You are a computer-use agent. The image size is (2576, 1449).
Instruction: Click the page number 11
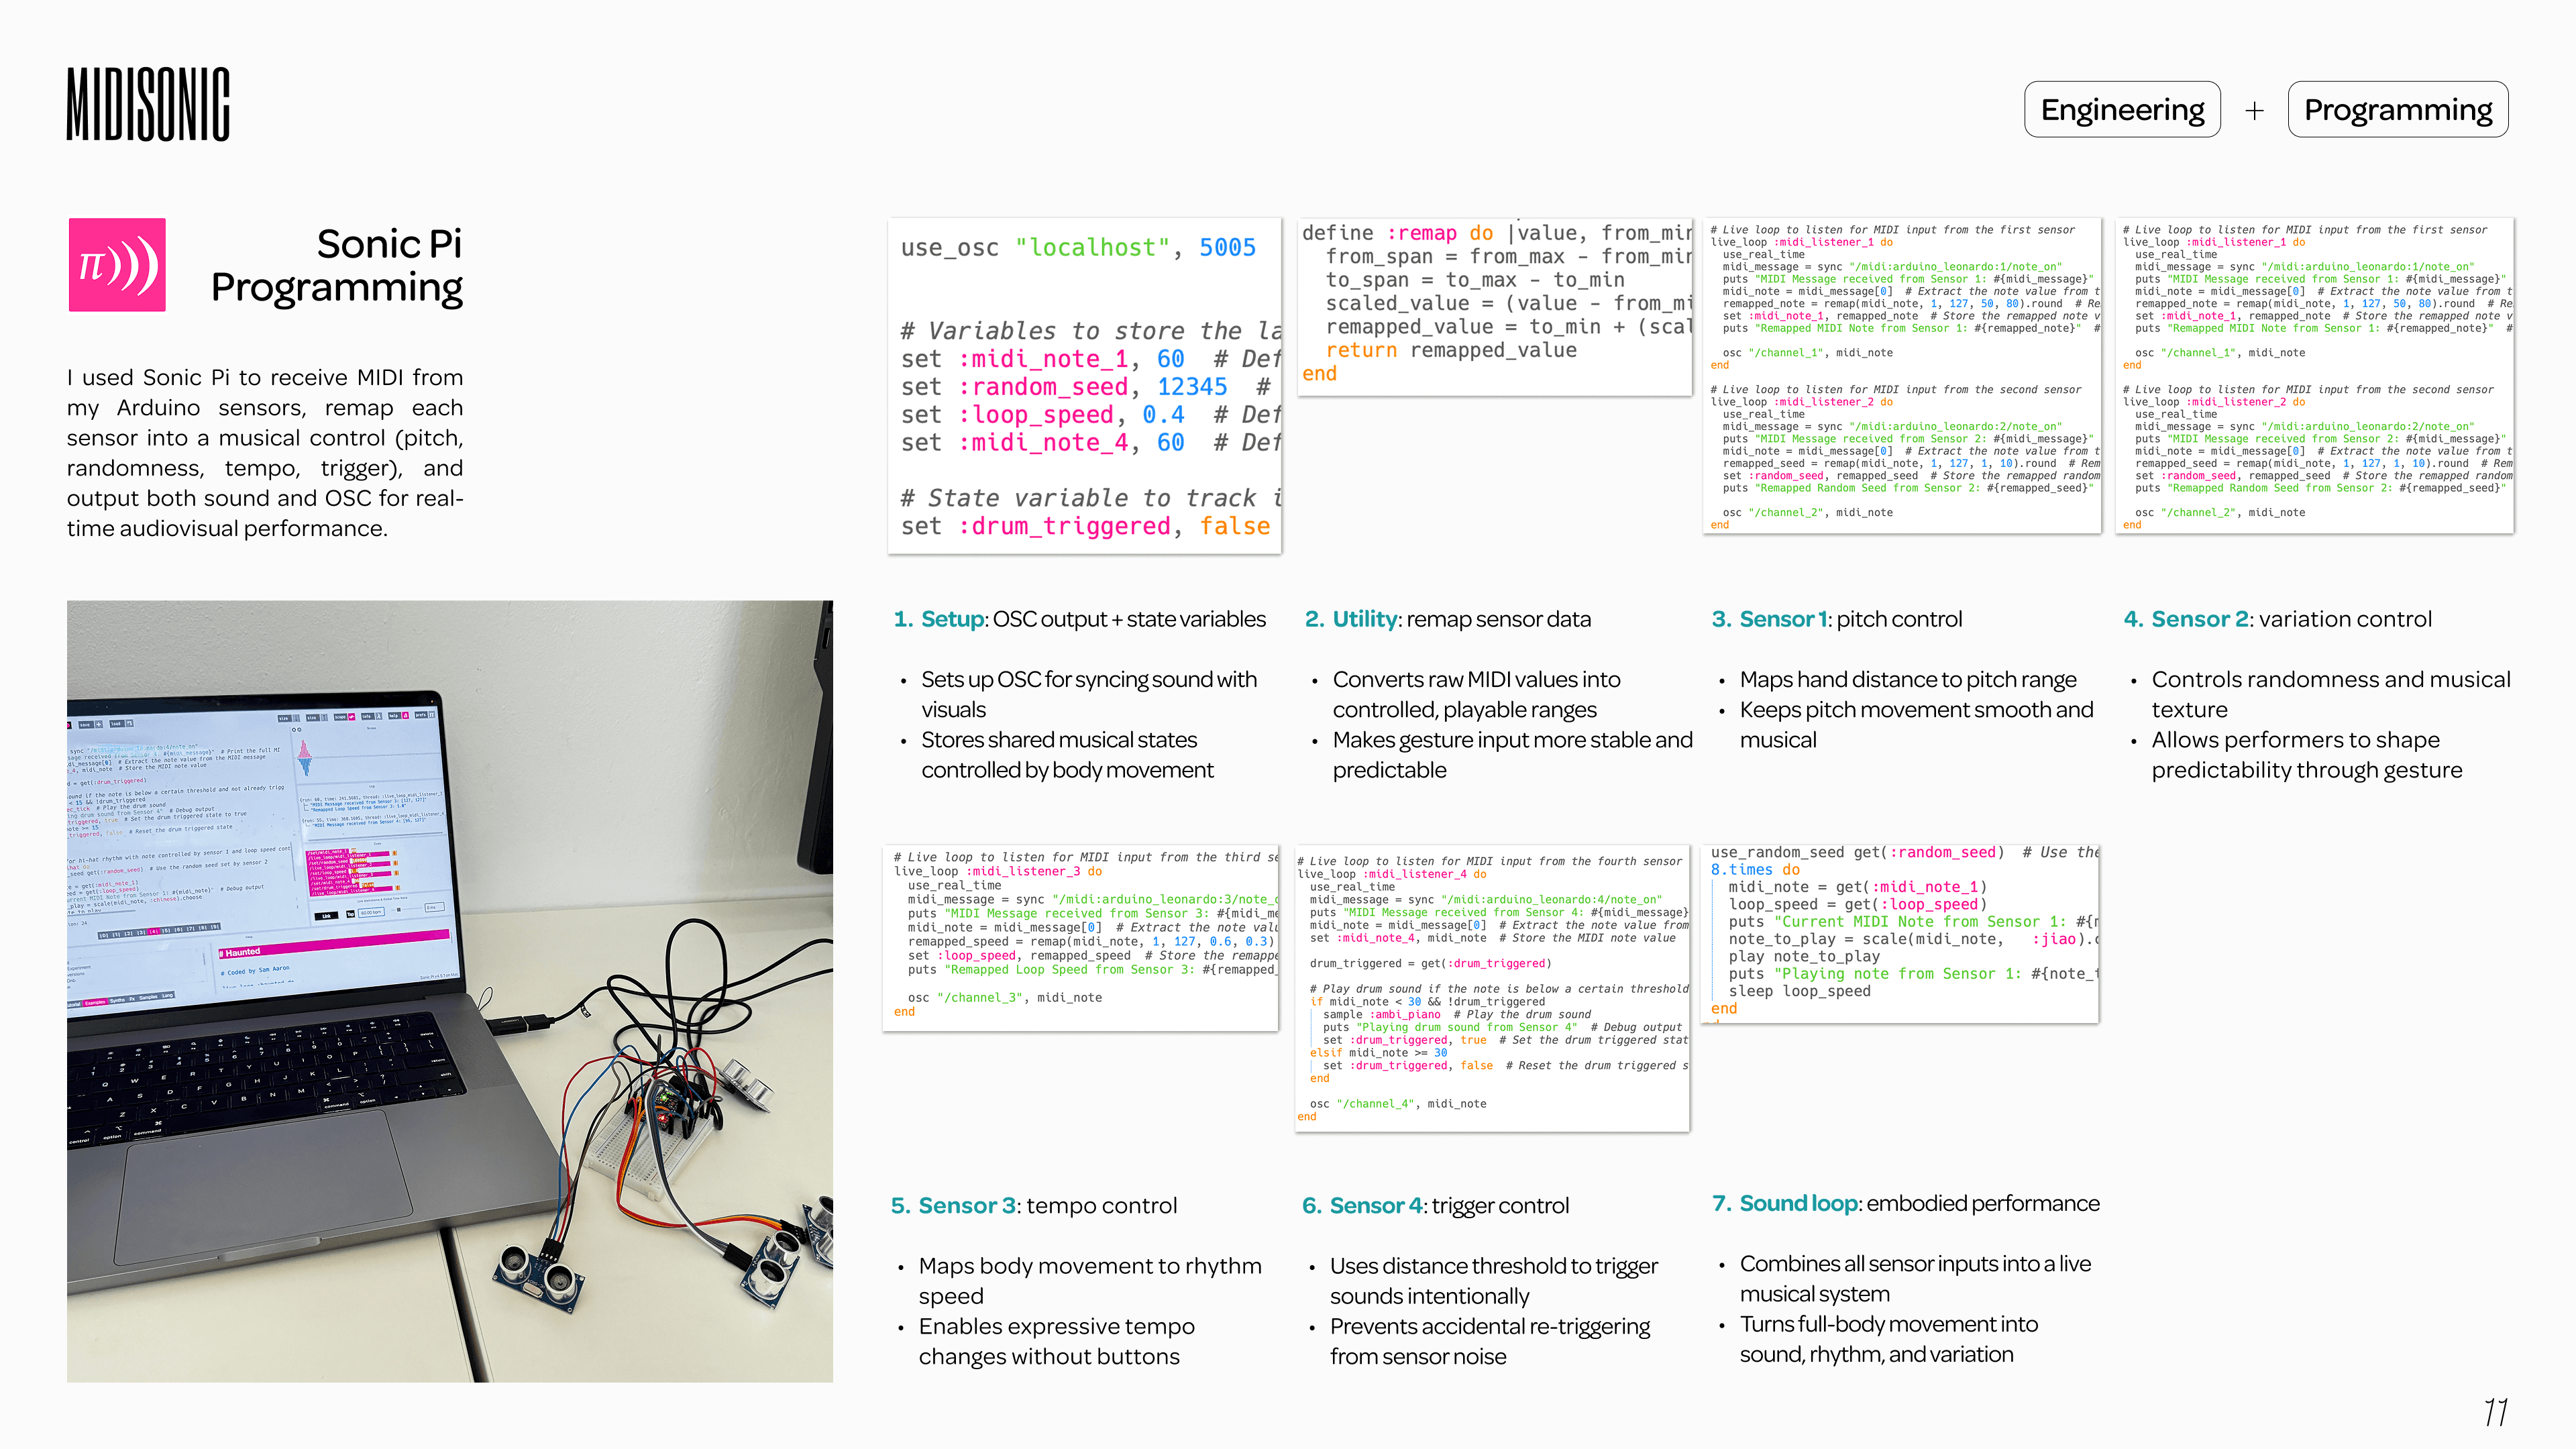[2495, 1412]
